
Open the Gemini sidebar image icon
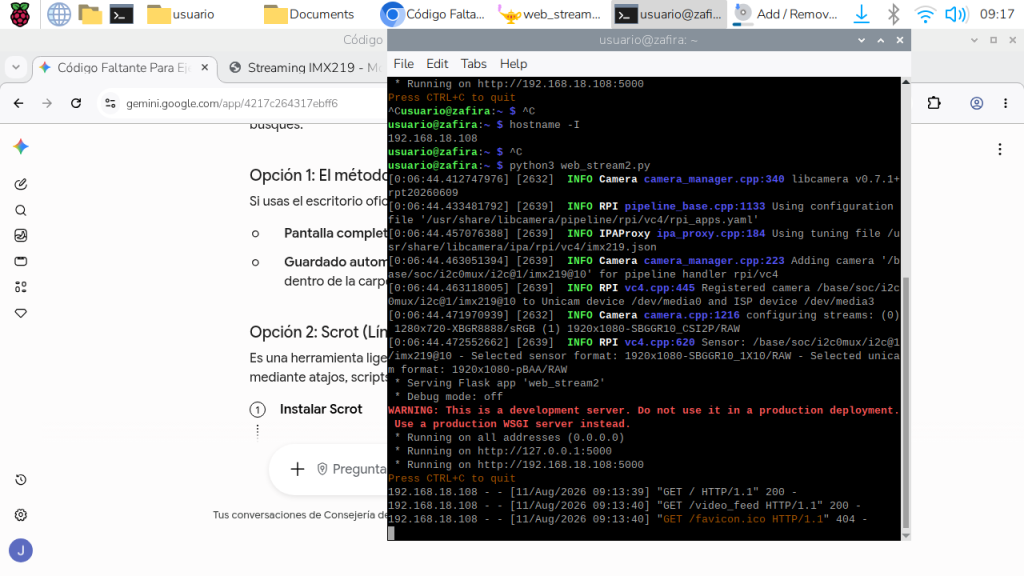pyautogui.click(x=21, y=236)
